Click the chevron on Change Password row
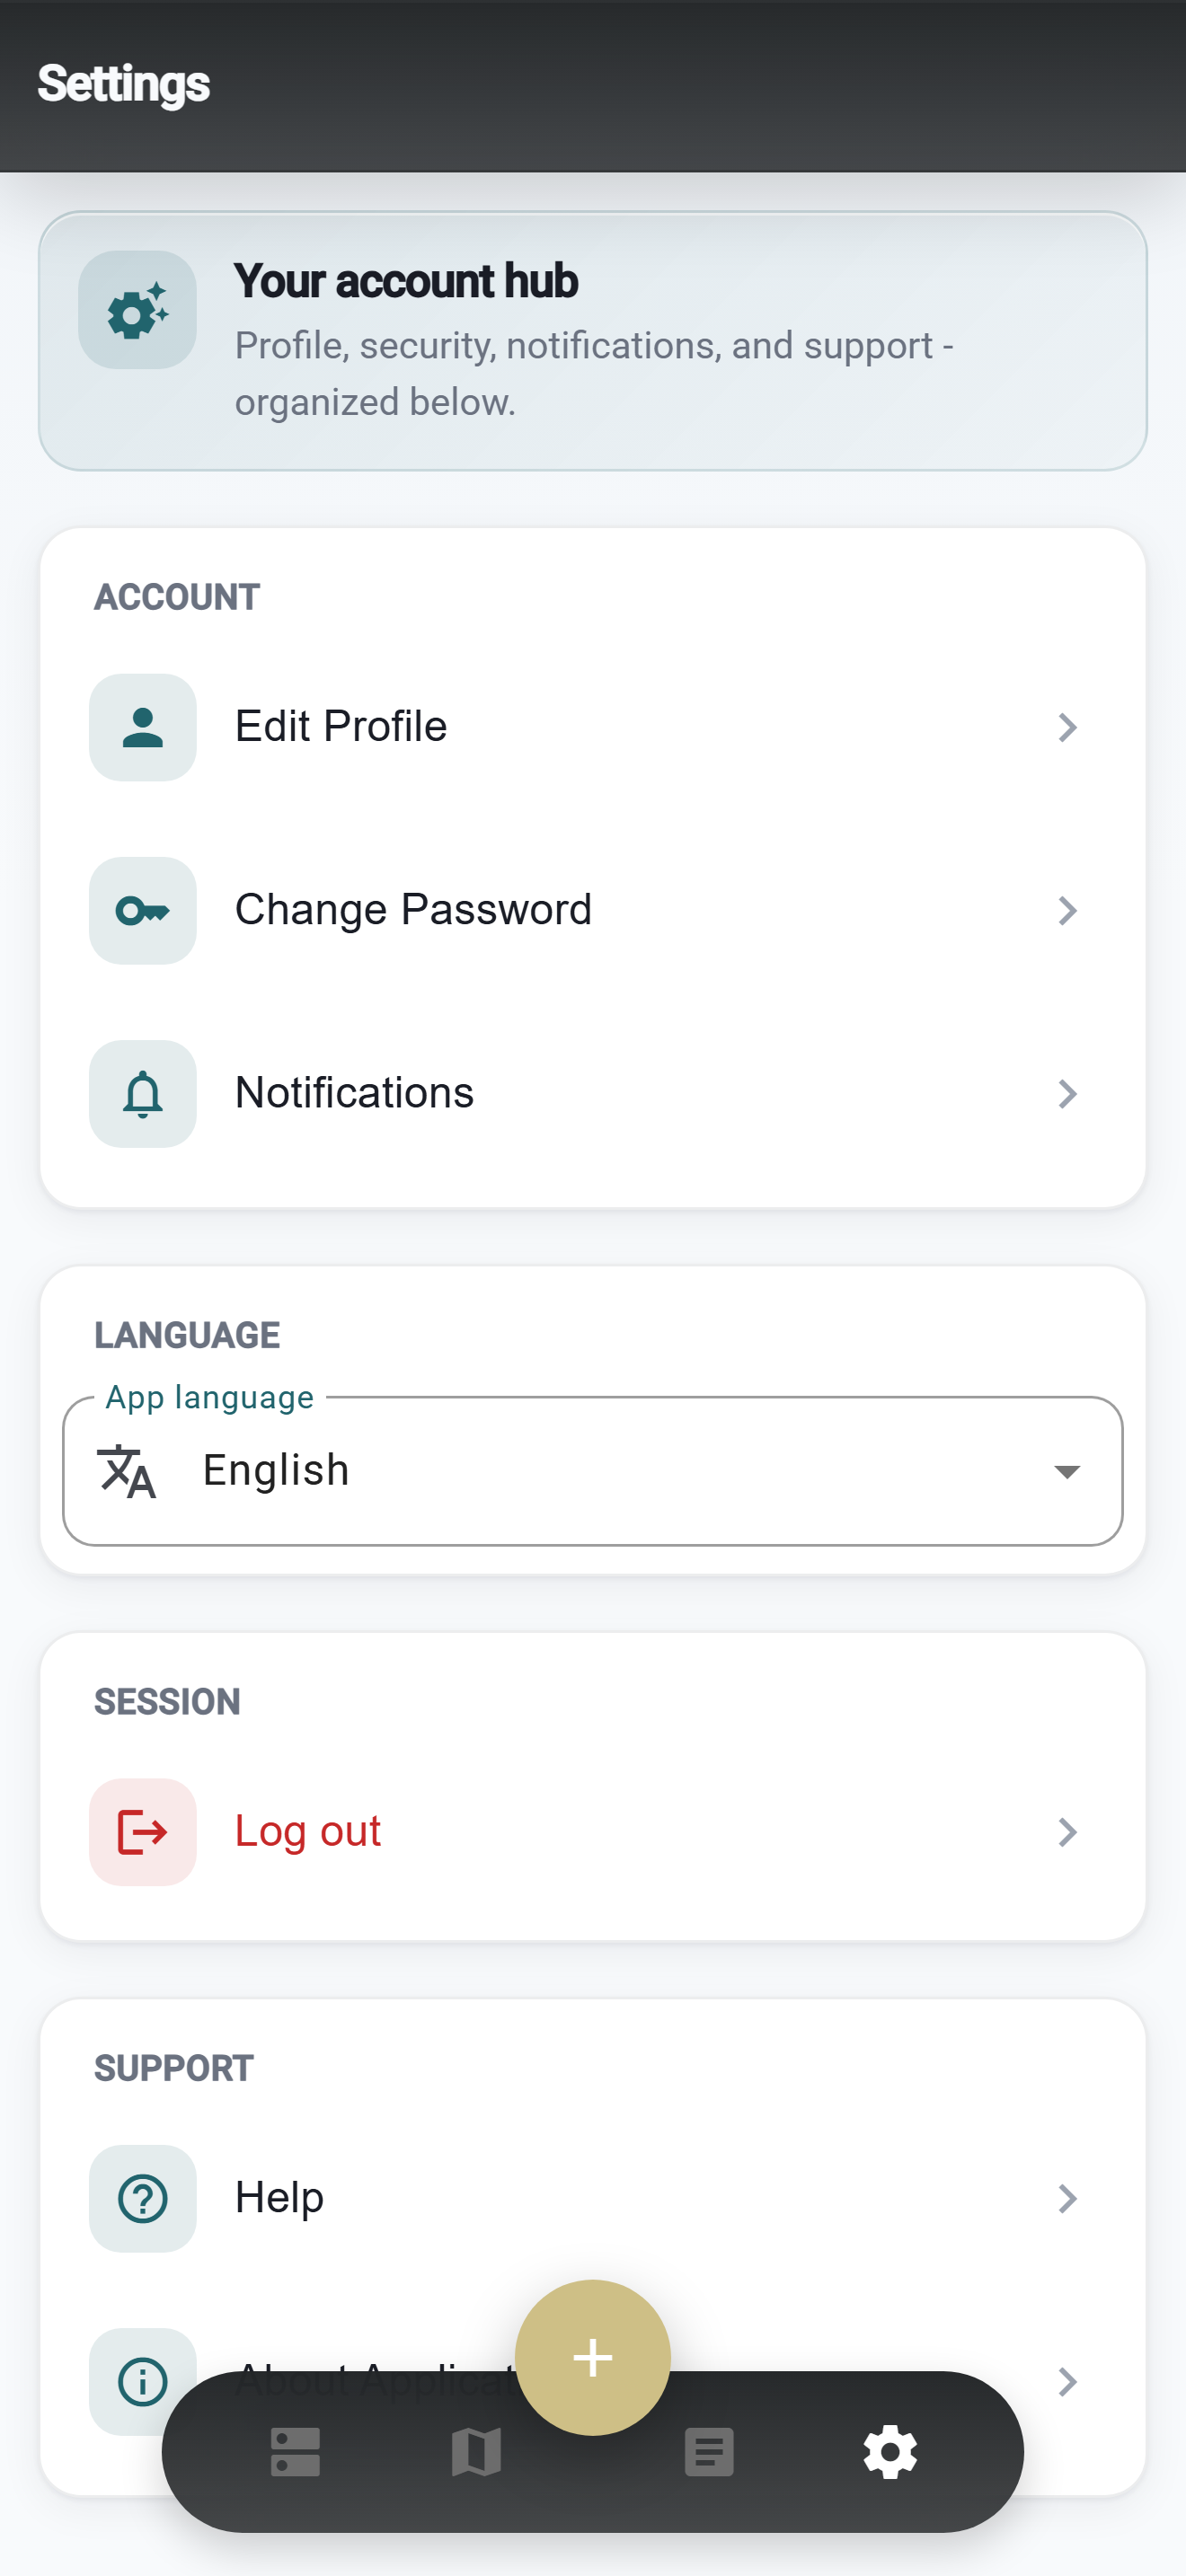Image resolution: width=1186 pixels, height=2576 pixels. coord(1067,910)
